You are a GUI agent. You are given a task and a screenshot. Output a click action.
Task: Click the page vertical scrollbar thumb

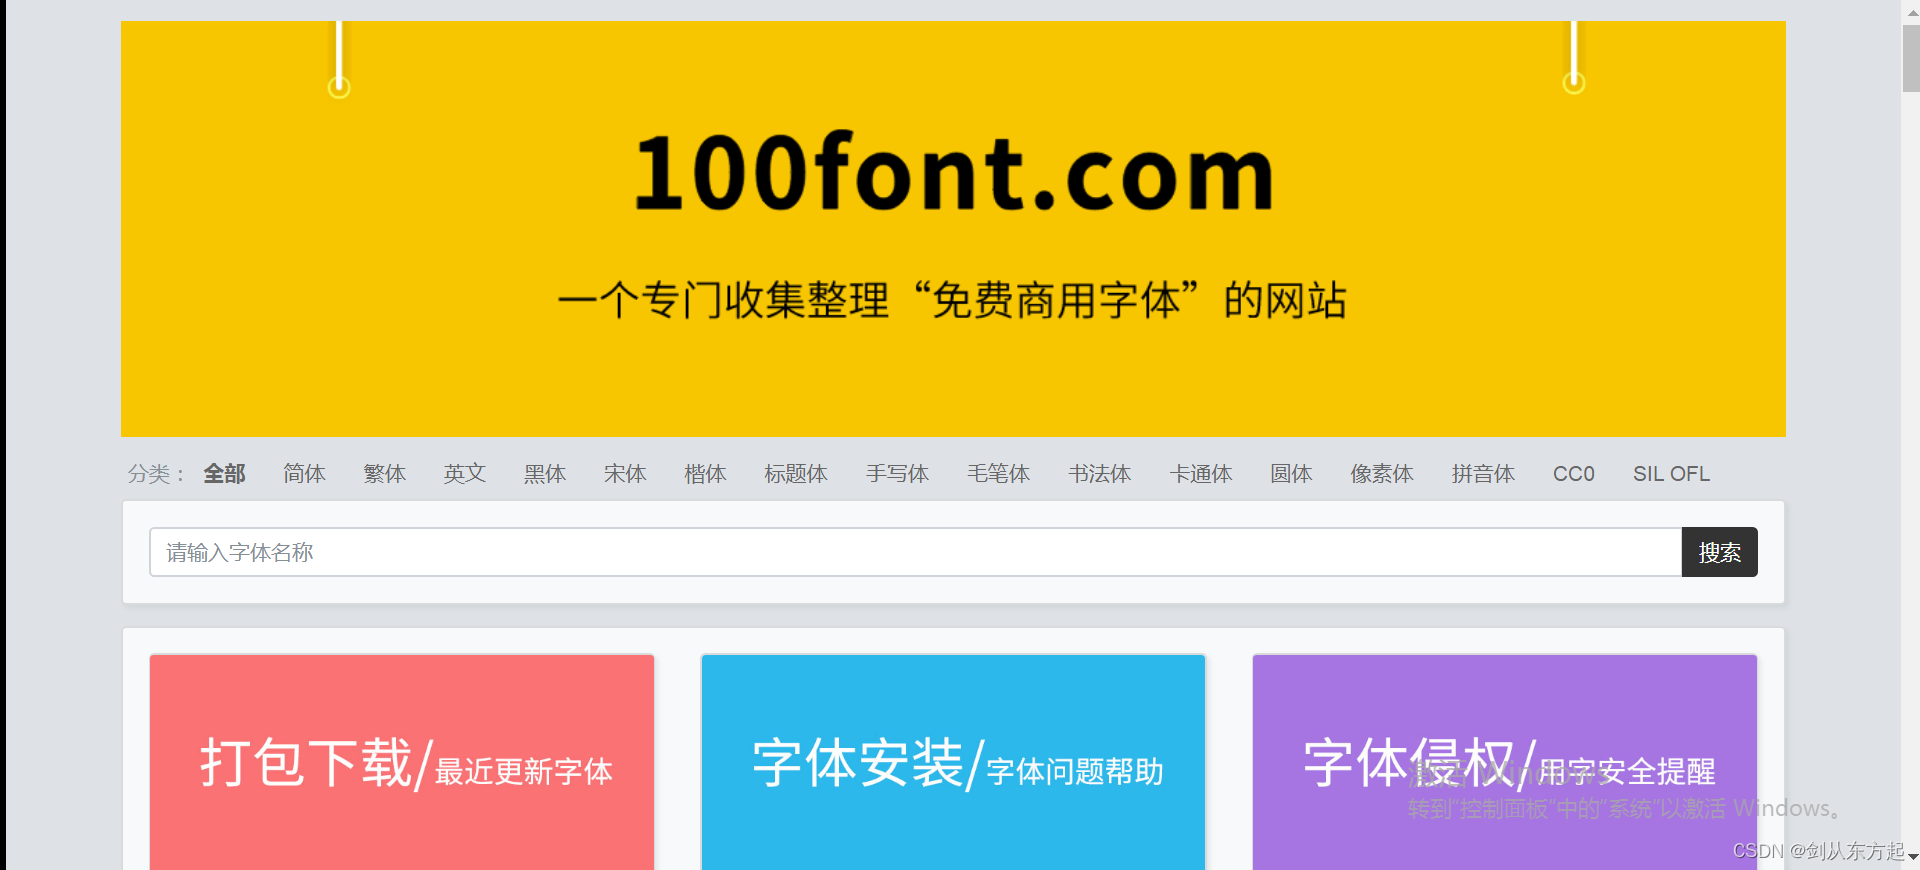point(1910,58)
